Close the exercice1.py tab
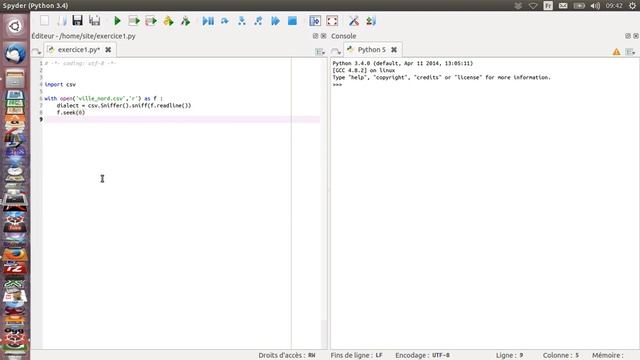The image size is (640, 360). click(108, 49)
